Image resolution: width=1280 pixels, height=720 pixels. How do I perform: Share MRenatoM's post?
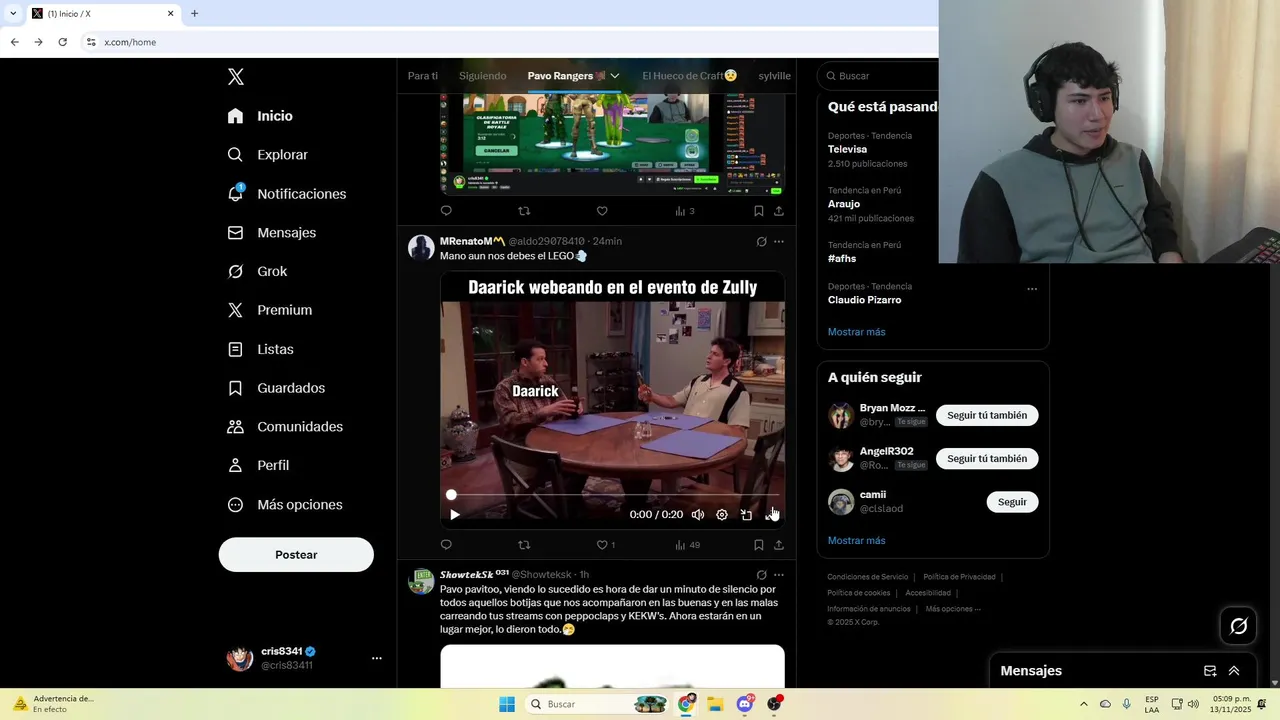779,545
